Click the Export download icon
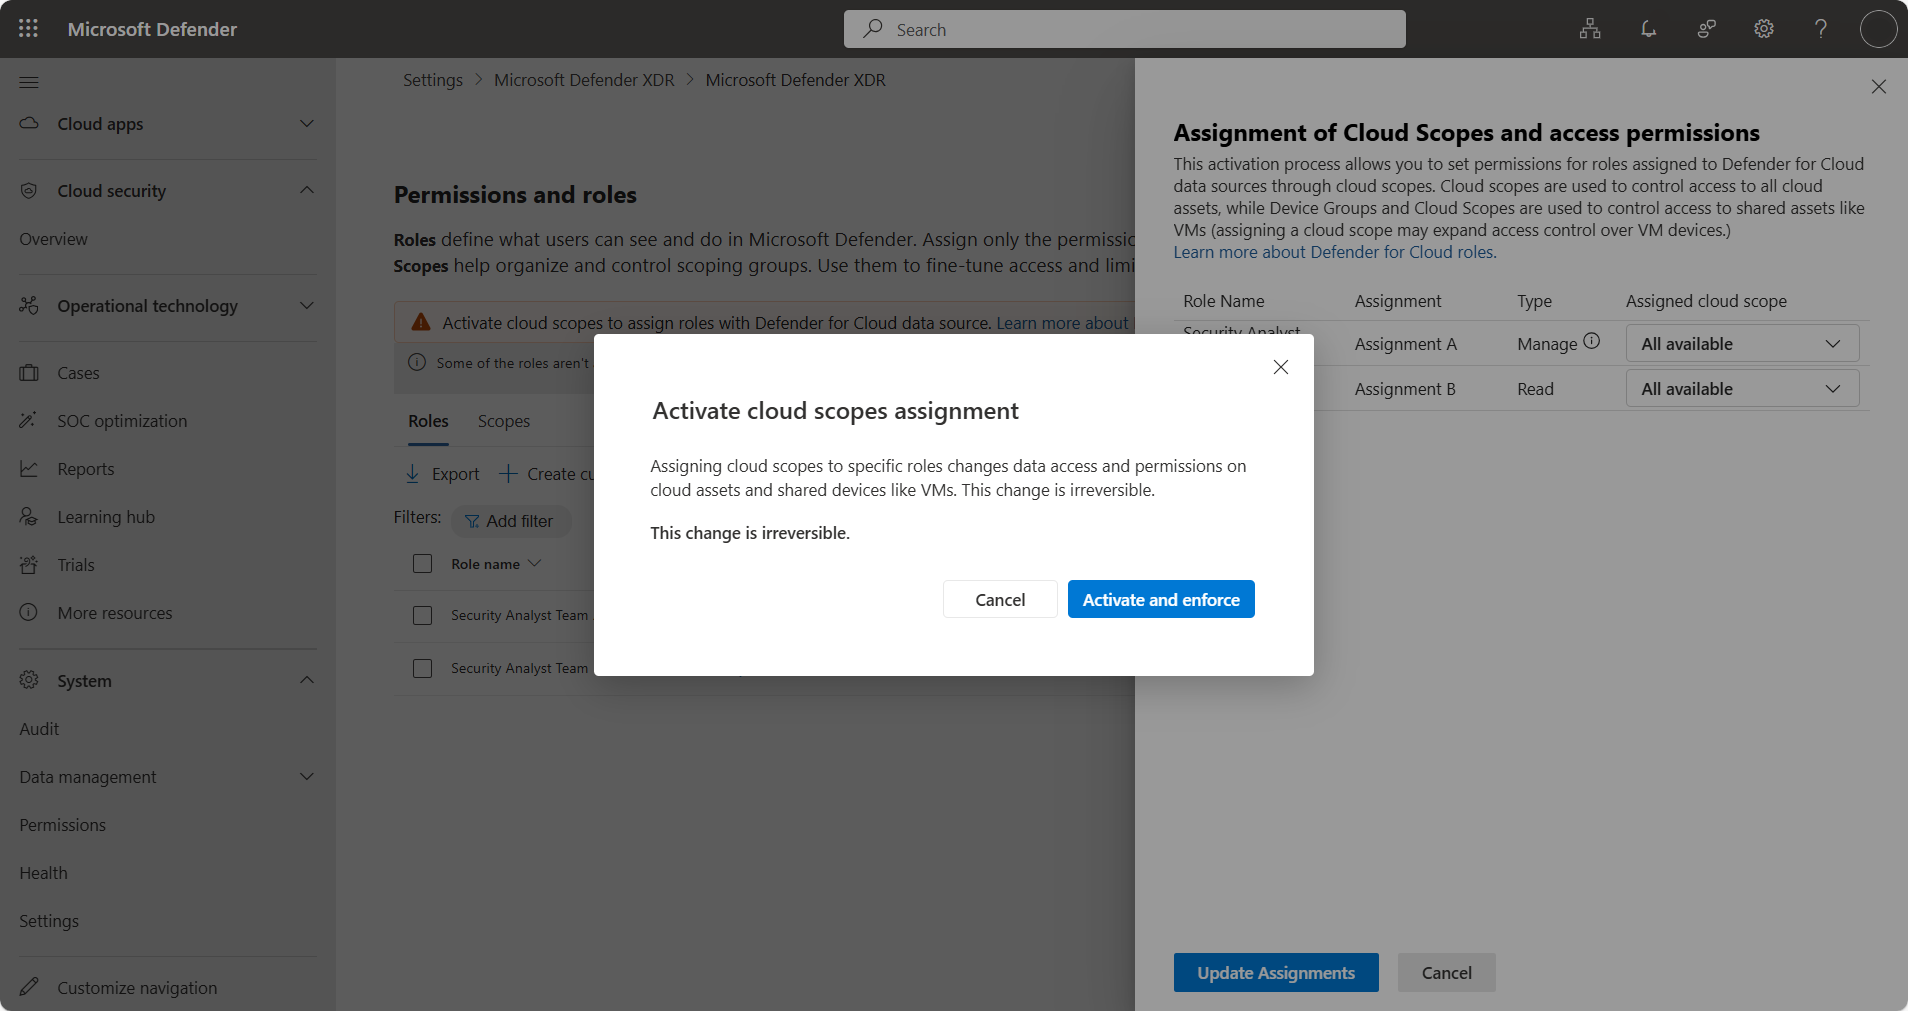 click(412, 474)
